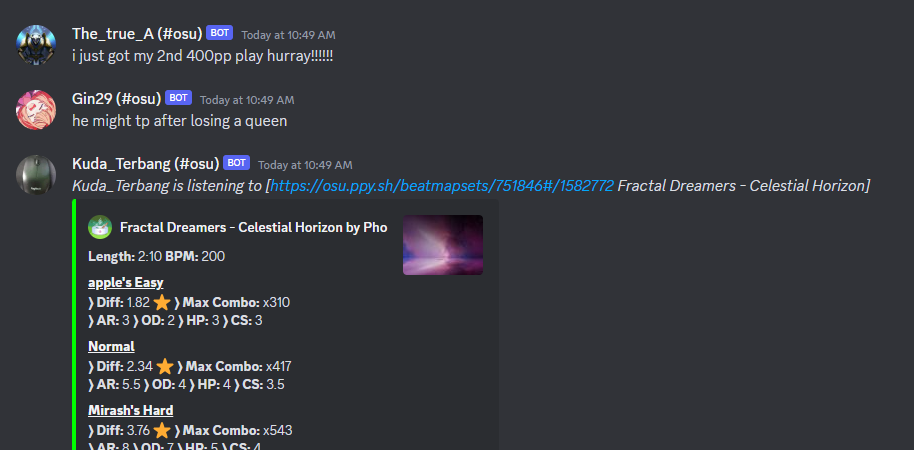Click the star icon on apple's Easy difficulty
914x450 pixels.
pos(162,303)
